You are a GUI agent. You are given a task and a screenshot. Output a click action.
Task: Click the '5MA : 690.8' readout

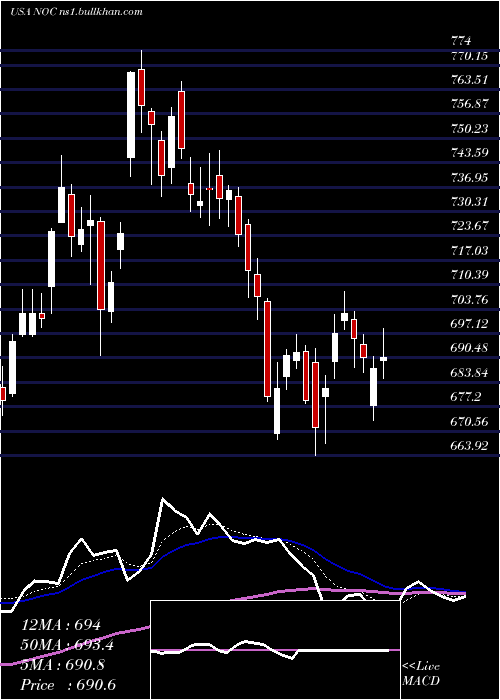coord(63,665)
